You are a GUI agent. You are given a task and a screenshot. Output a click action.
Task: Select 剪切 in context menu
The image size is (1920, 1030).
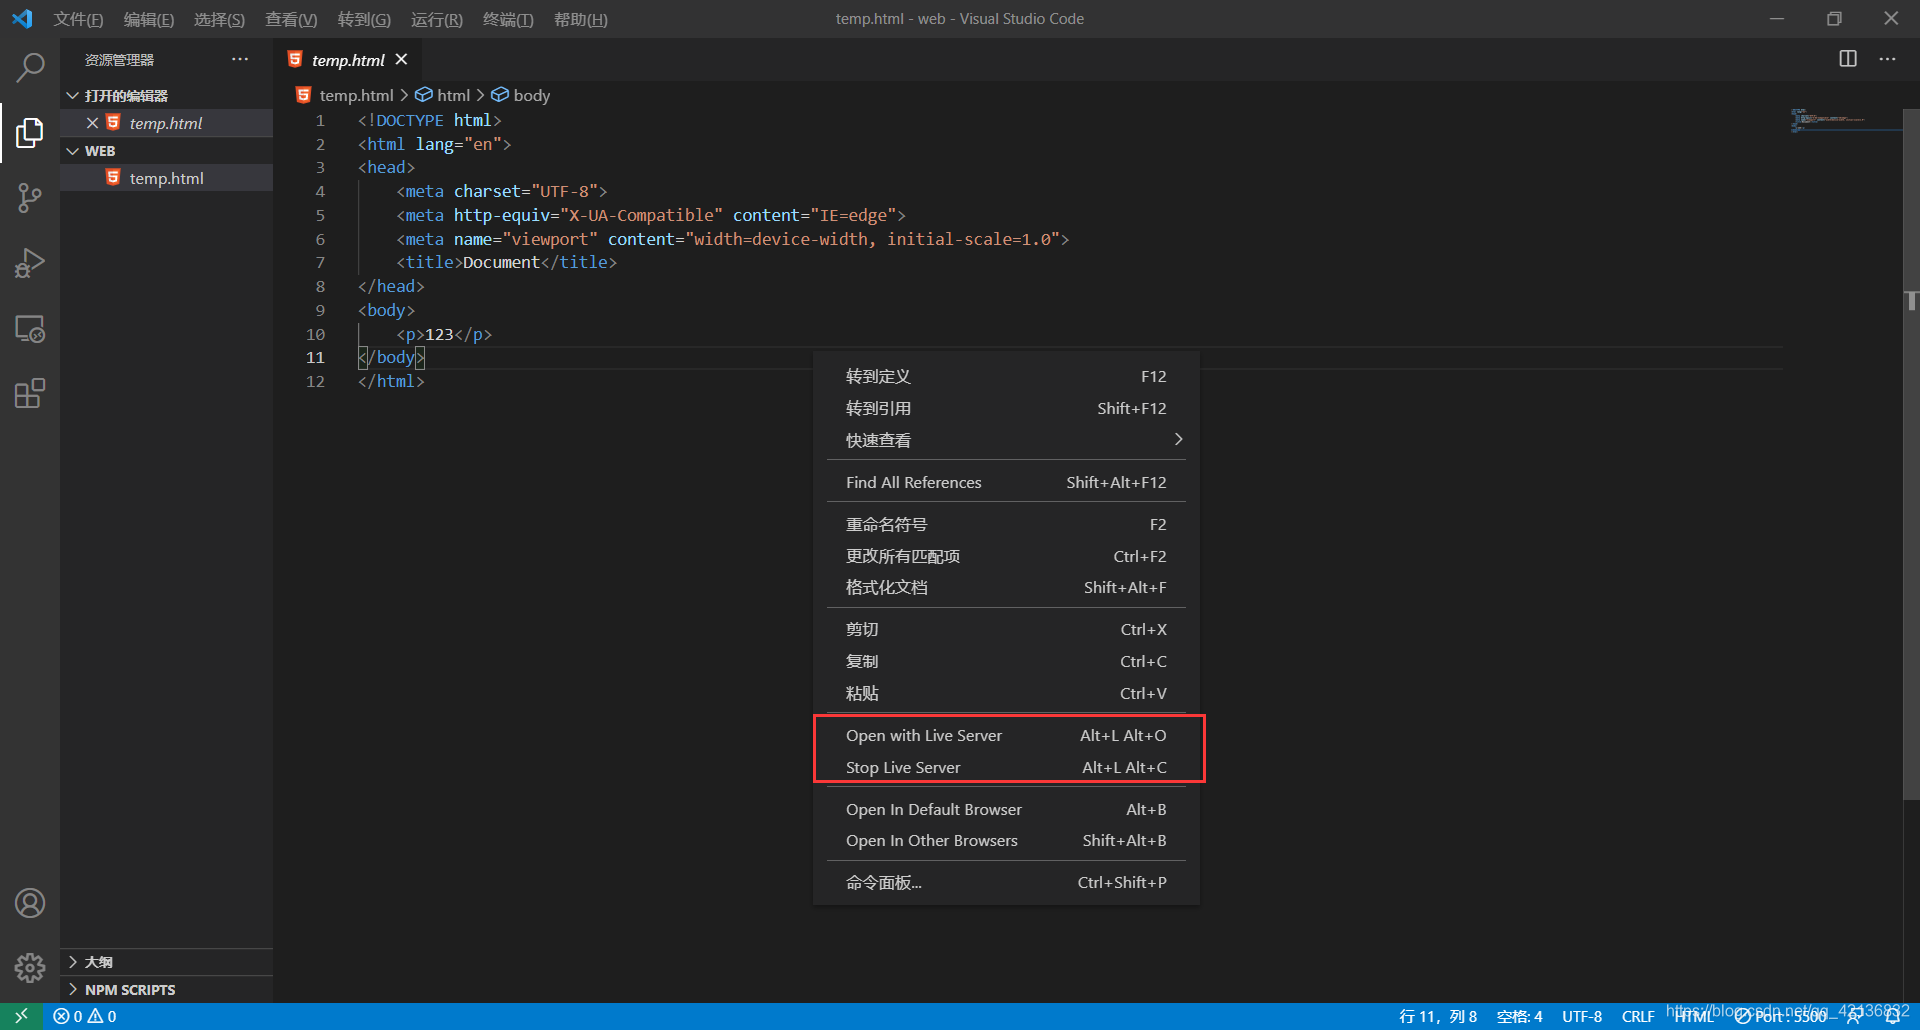1006,630
